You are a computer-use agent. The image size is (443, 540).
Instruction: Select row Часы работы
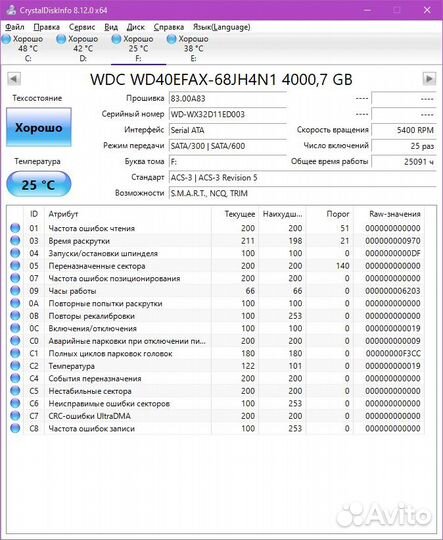pos(216,291)
